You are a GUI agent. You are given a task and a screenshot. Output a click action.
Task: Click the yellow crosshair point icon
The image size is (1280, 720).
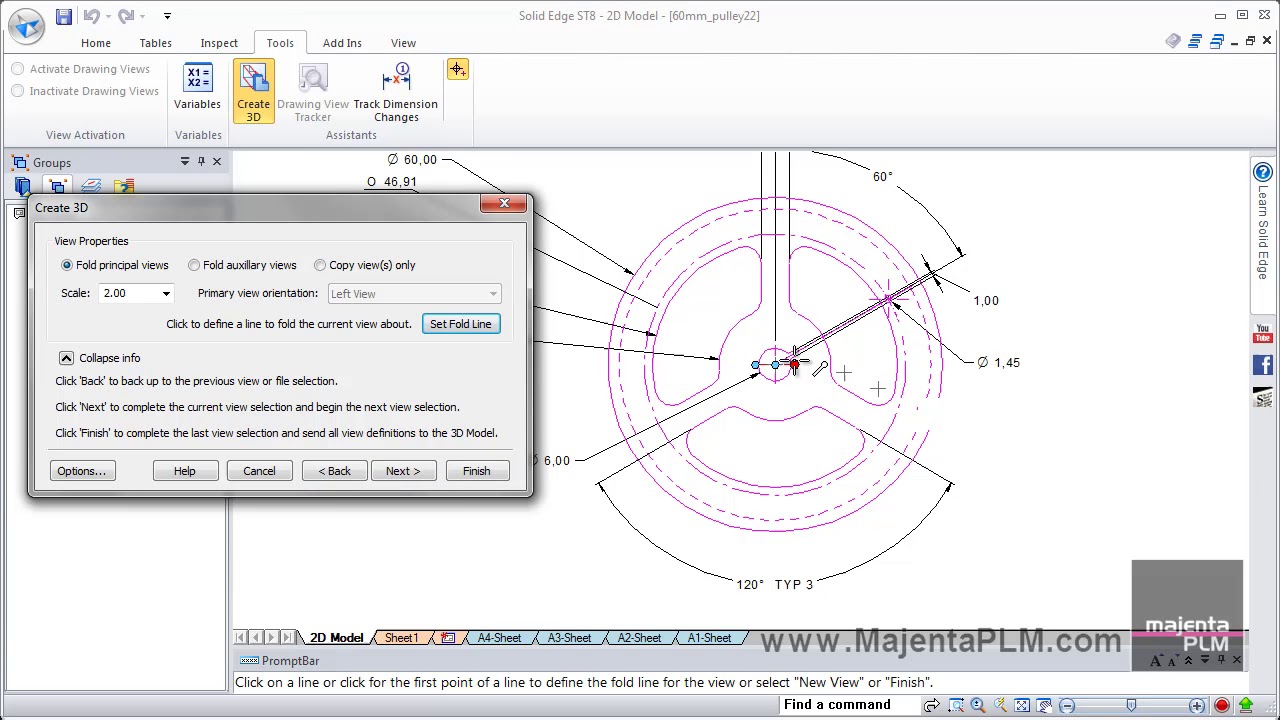pyautogui.click(x=457, y=69)
